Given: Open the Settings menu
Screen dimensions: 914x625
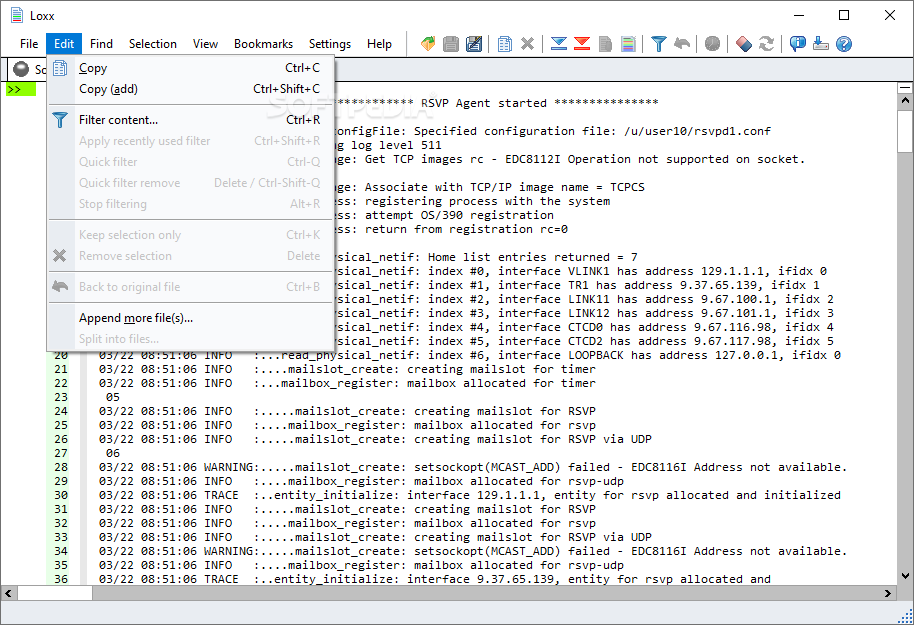Looking at the screenshot, I should pos(329,44).
